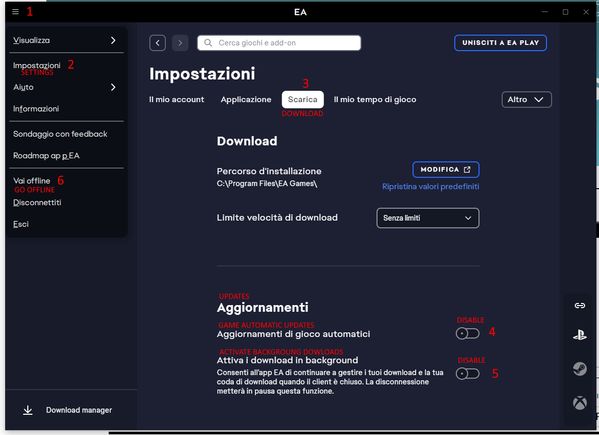Click the Cerca giochi e add-on field
The image size is (599, 435).
pos(279,43)
